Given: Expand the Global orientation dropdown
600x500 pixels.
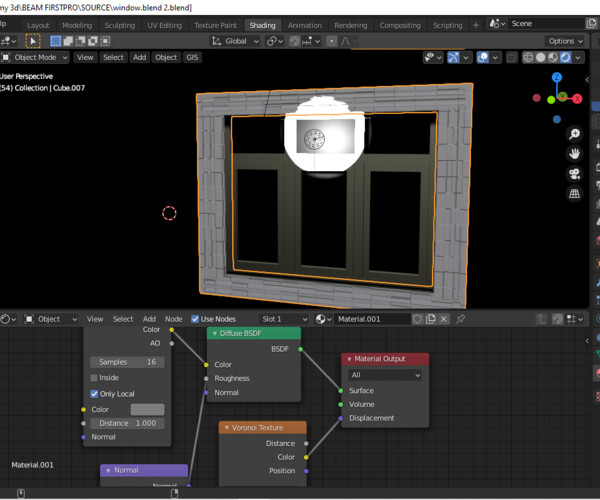Looking at the screenshot, I should (x=235, y=41).
